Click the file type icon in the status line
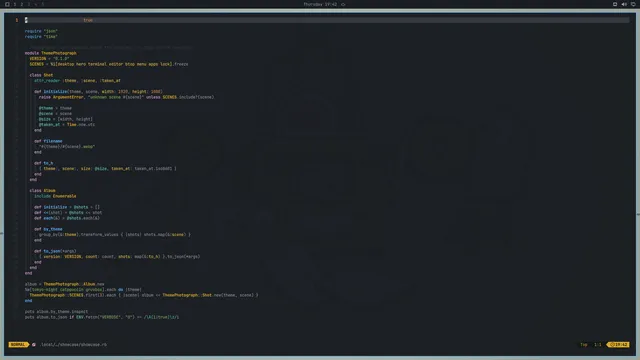Viewport: 640px width, 360px height. coord(34,344)
